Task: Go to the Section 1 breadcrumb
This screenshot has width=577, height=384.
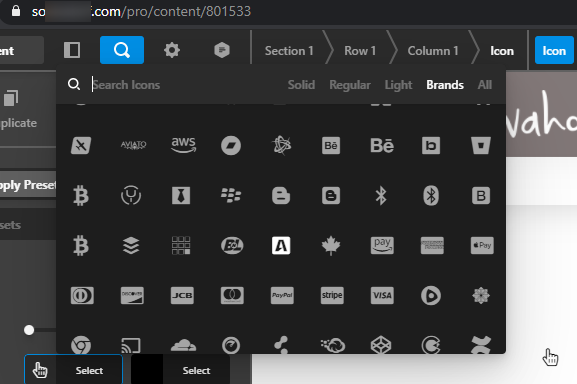Action: click(289, 51)
